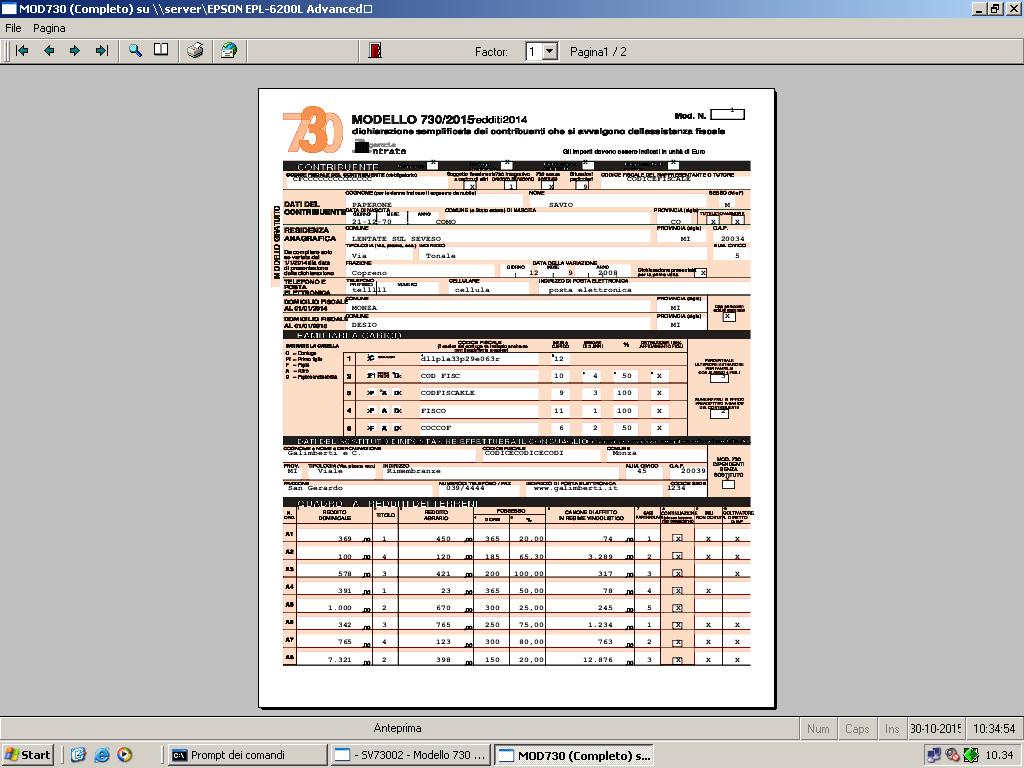Click the DESIO fiscal domicile value
Viewport: 1024px width, 768px height.
pyautogui.click(x=364, y=324)
